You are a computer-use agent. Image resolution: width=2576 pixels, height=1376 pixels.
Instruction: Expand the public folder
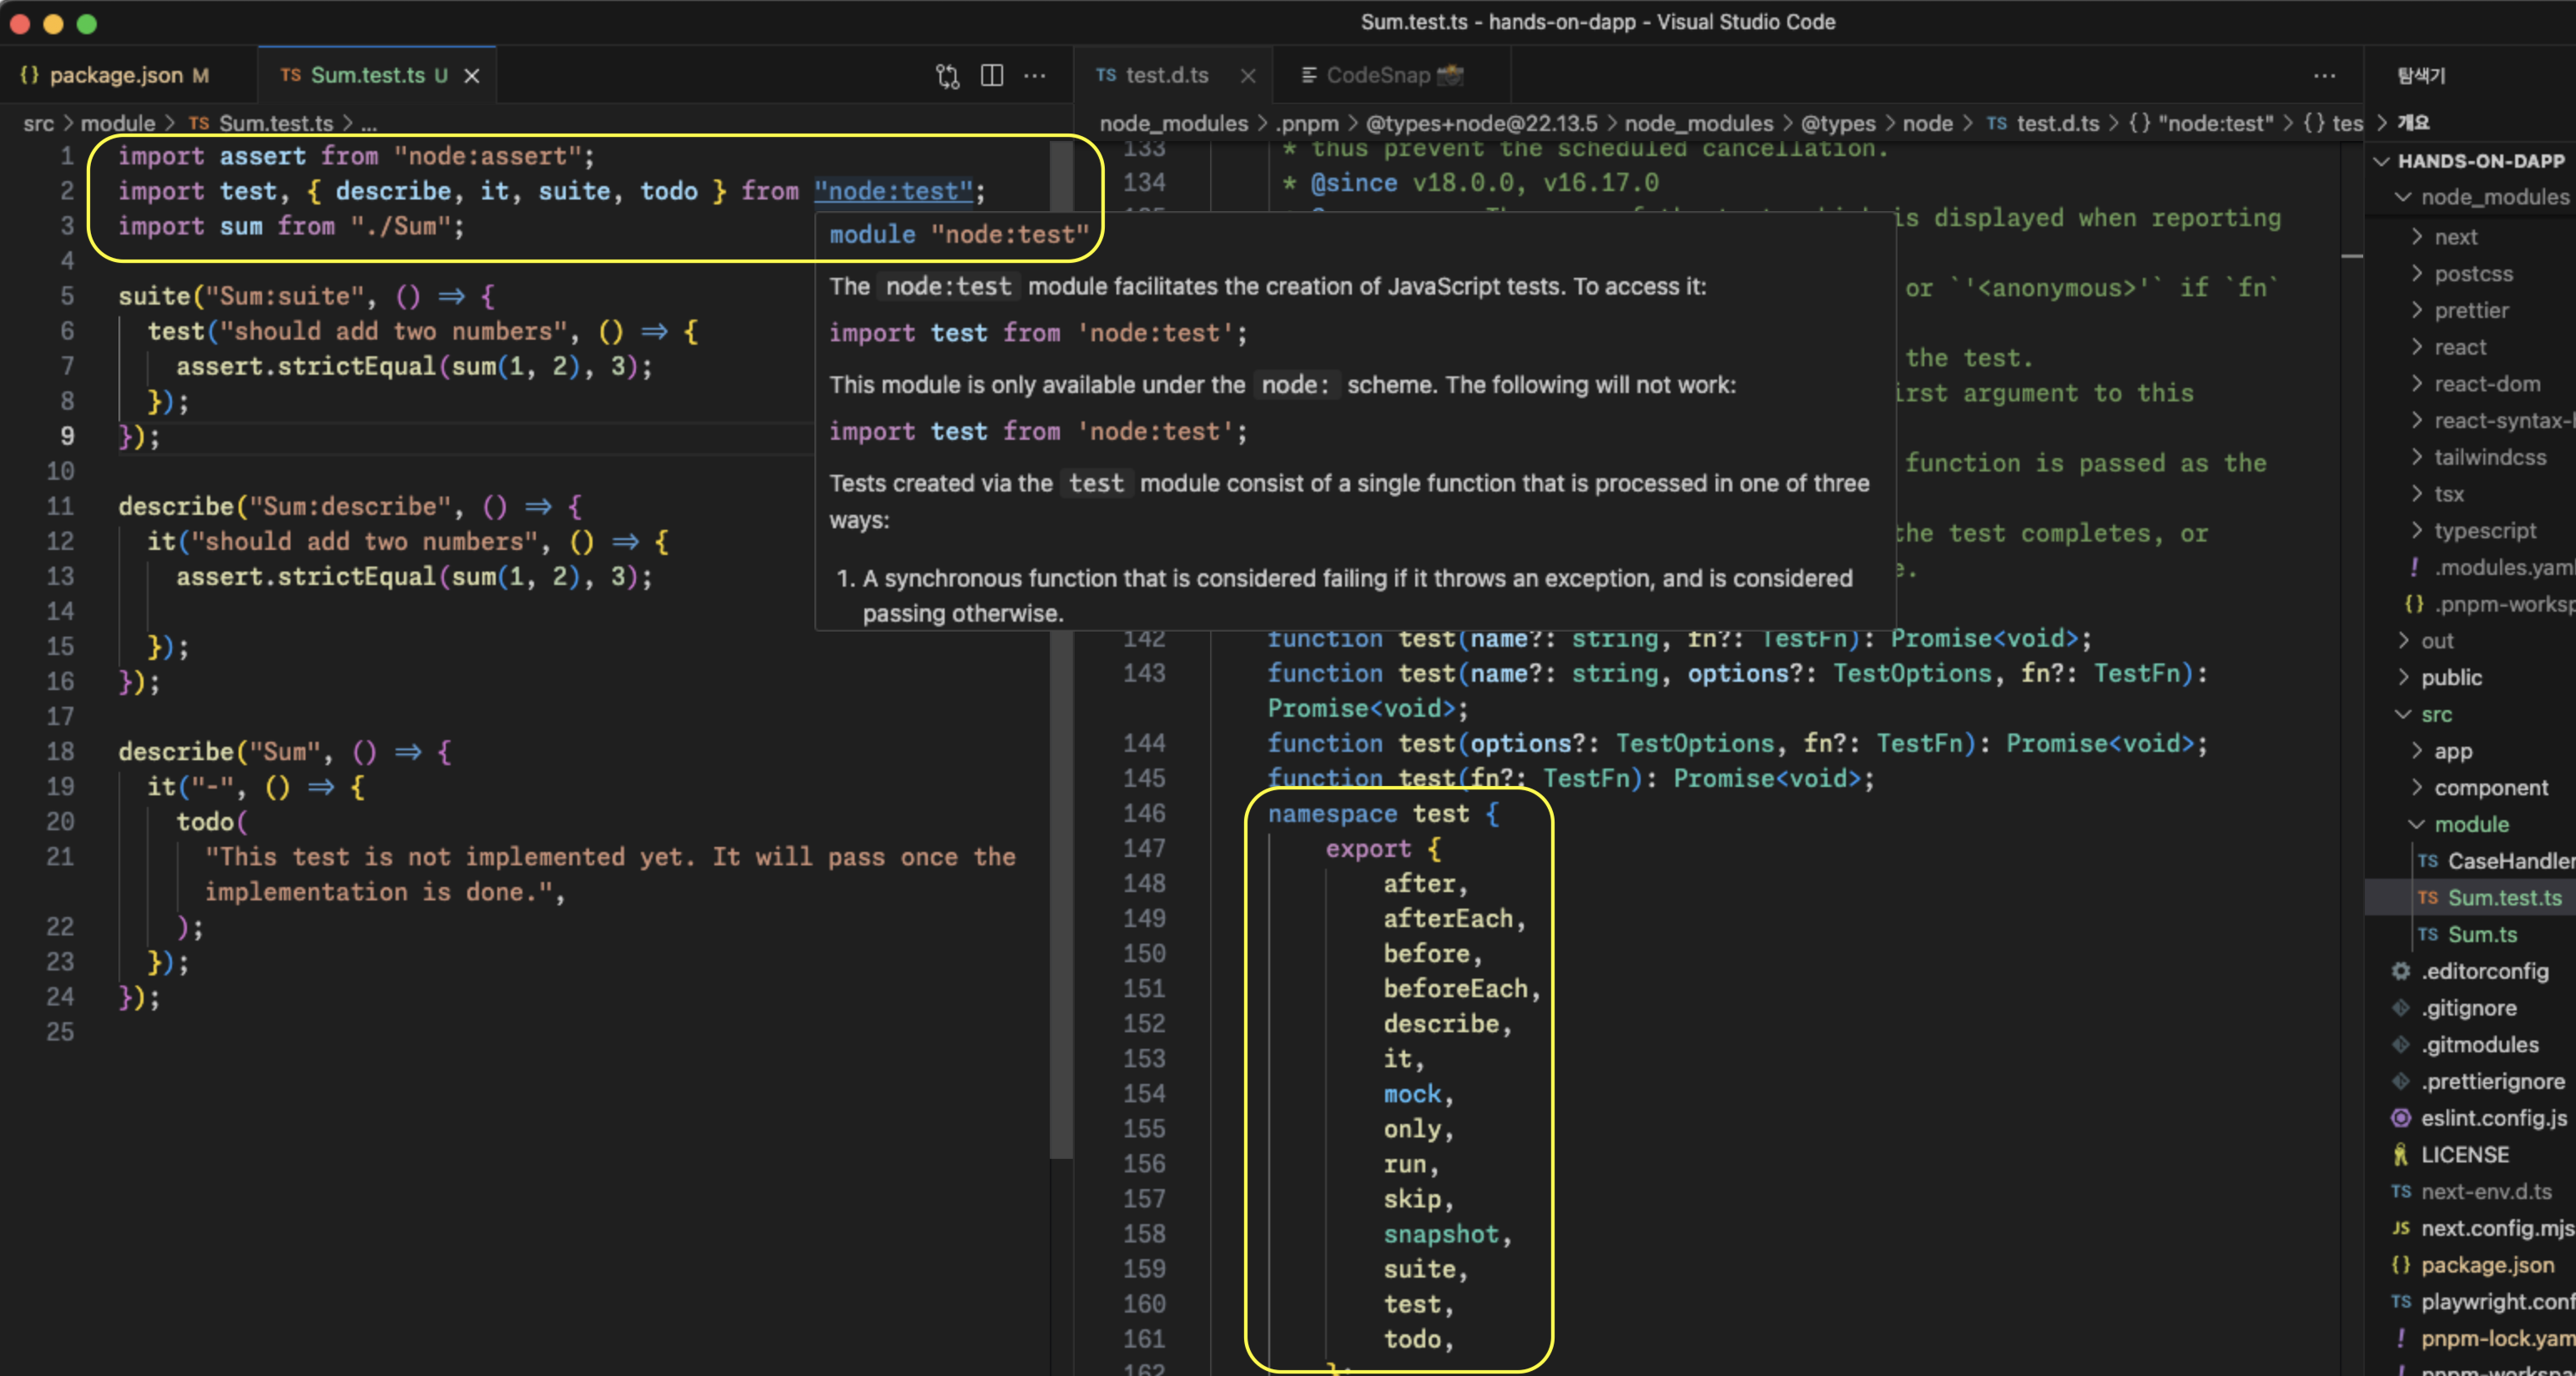click(2451, 678)
